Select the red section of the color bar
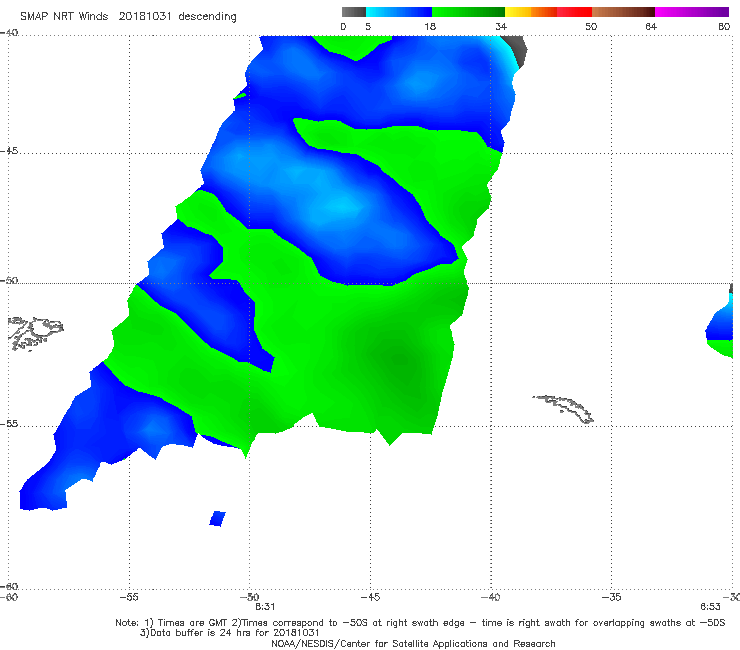The image size is (740, 650). [574, 12]
